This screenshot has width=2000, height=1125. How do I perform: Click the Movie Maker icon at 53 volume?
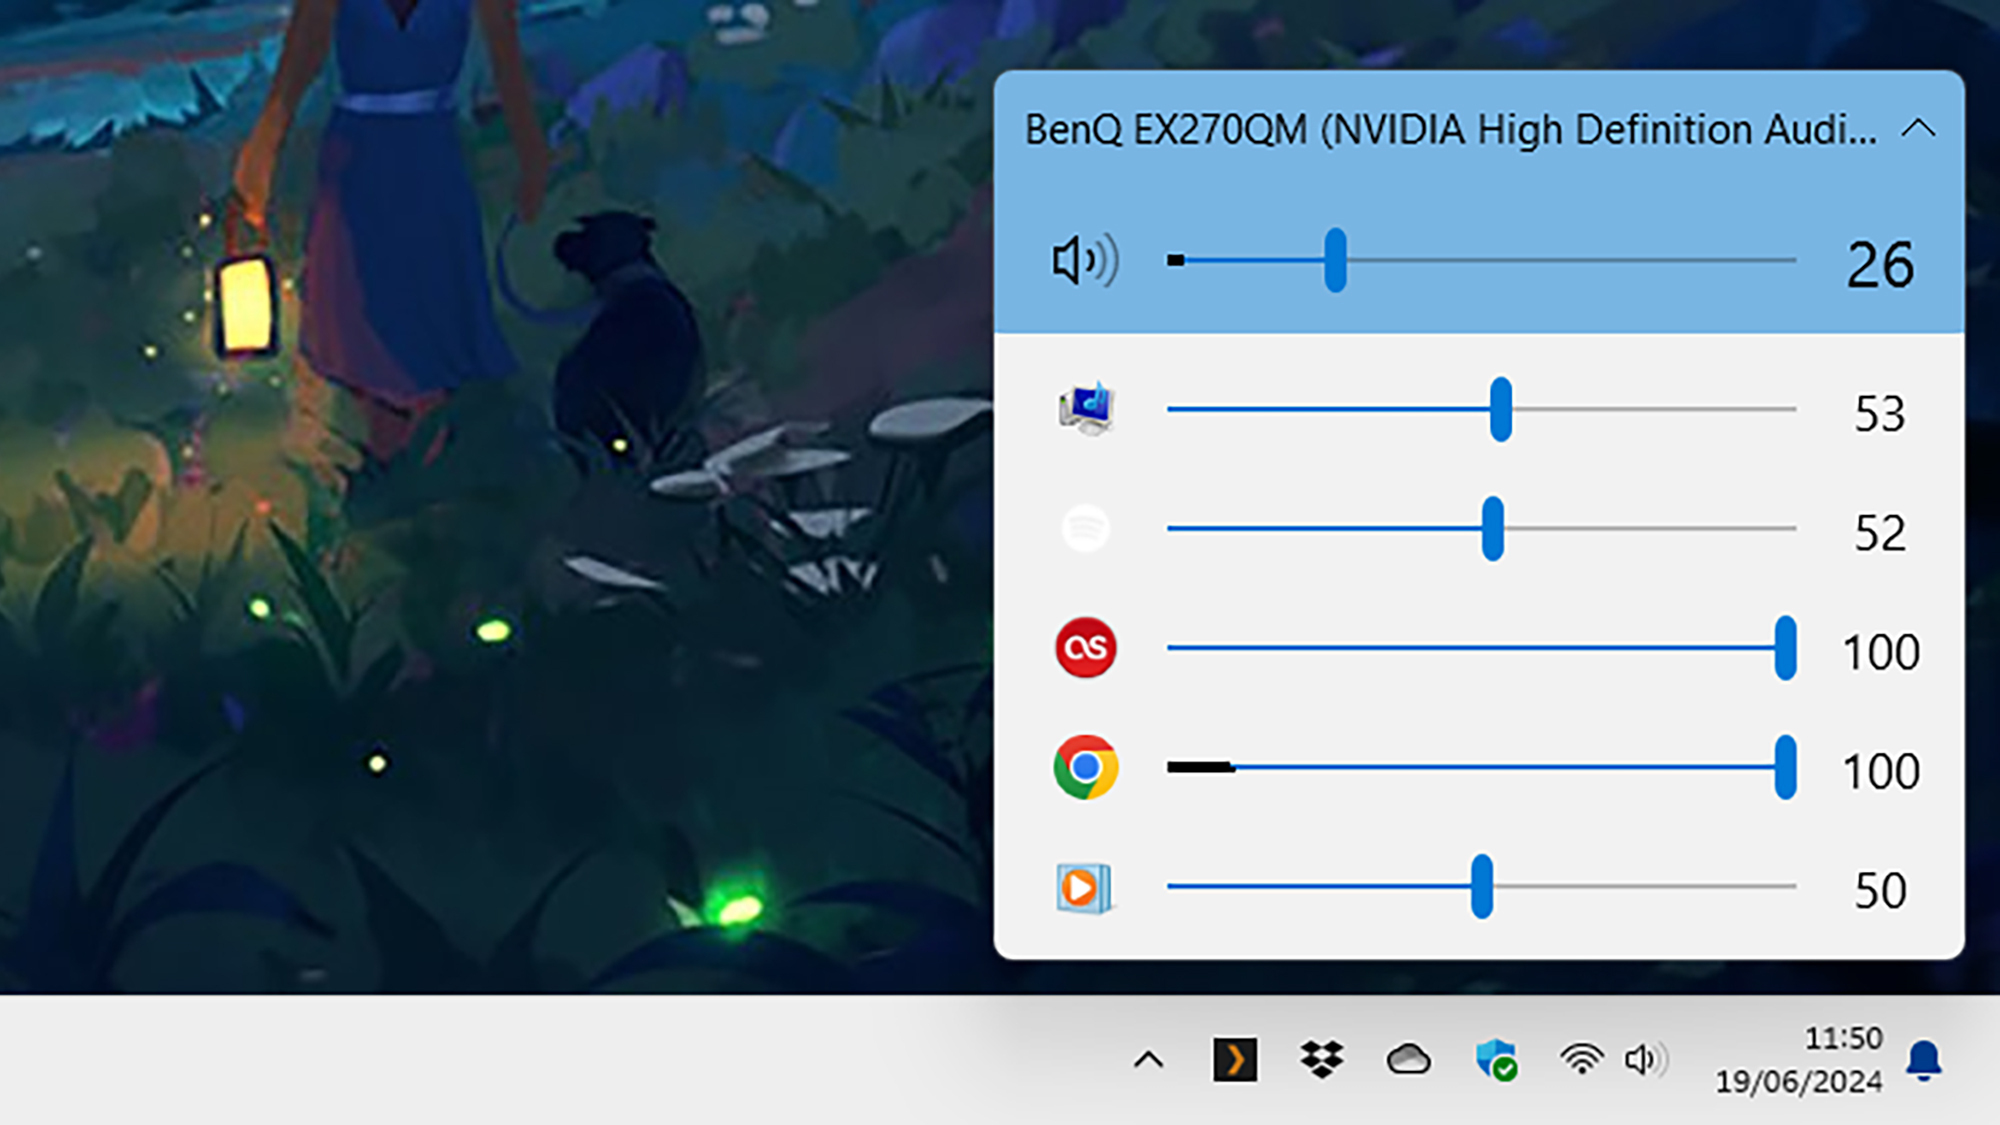click(1087, 409)
